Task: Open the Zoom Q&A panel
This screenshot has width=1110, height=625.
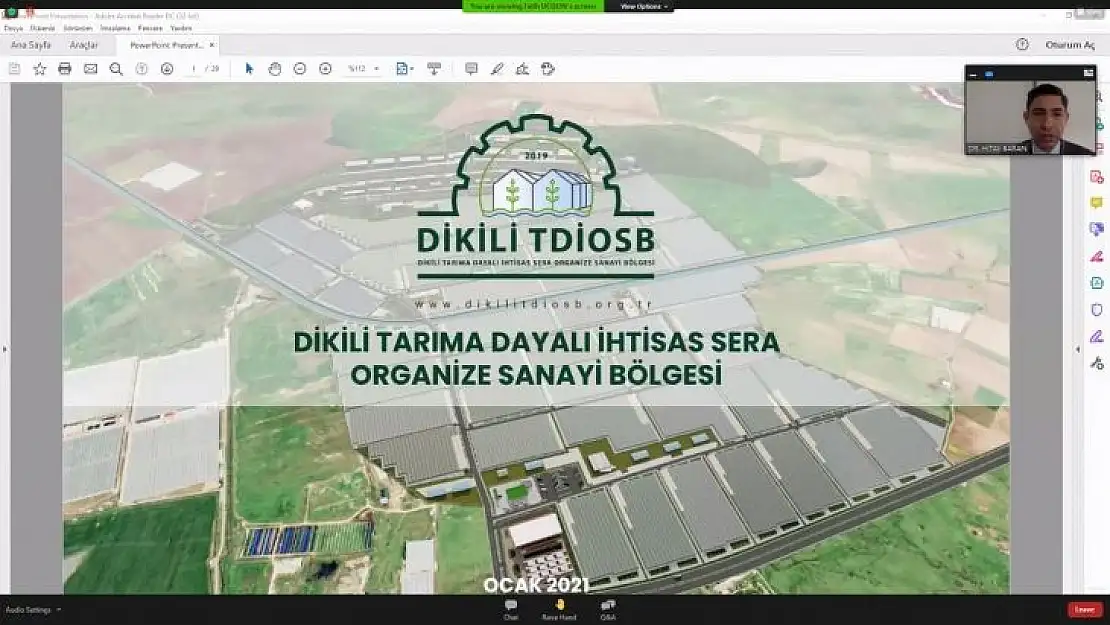Action: click(x=607, y=610)
